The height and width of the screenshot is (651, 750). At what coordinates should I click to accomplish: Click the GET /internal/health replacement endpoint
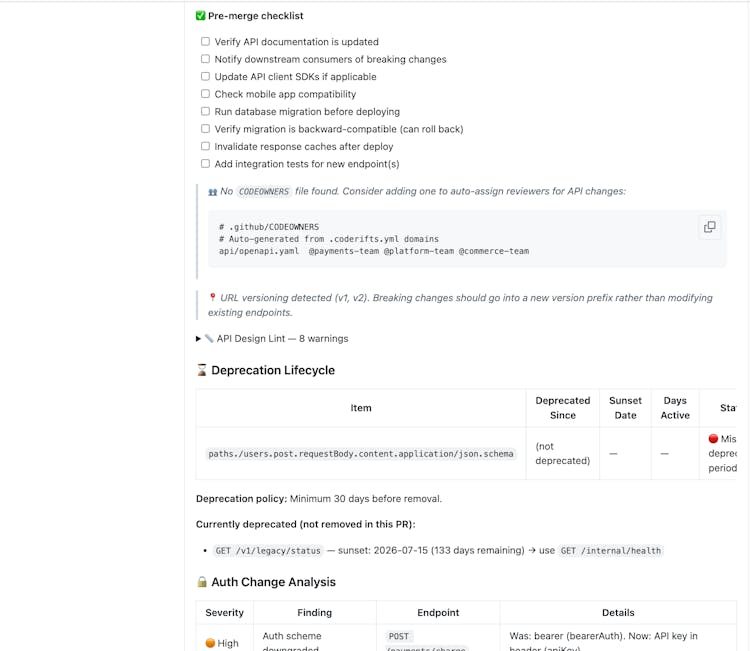coord(610,551)
